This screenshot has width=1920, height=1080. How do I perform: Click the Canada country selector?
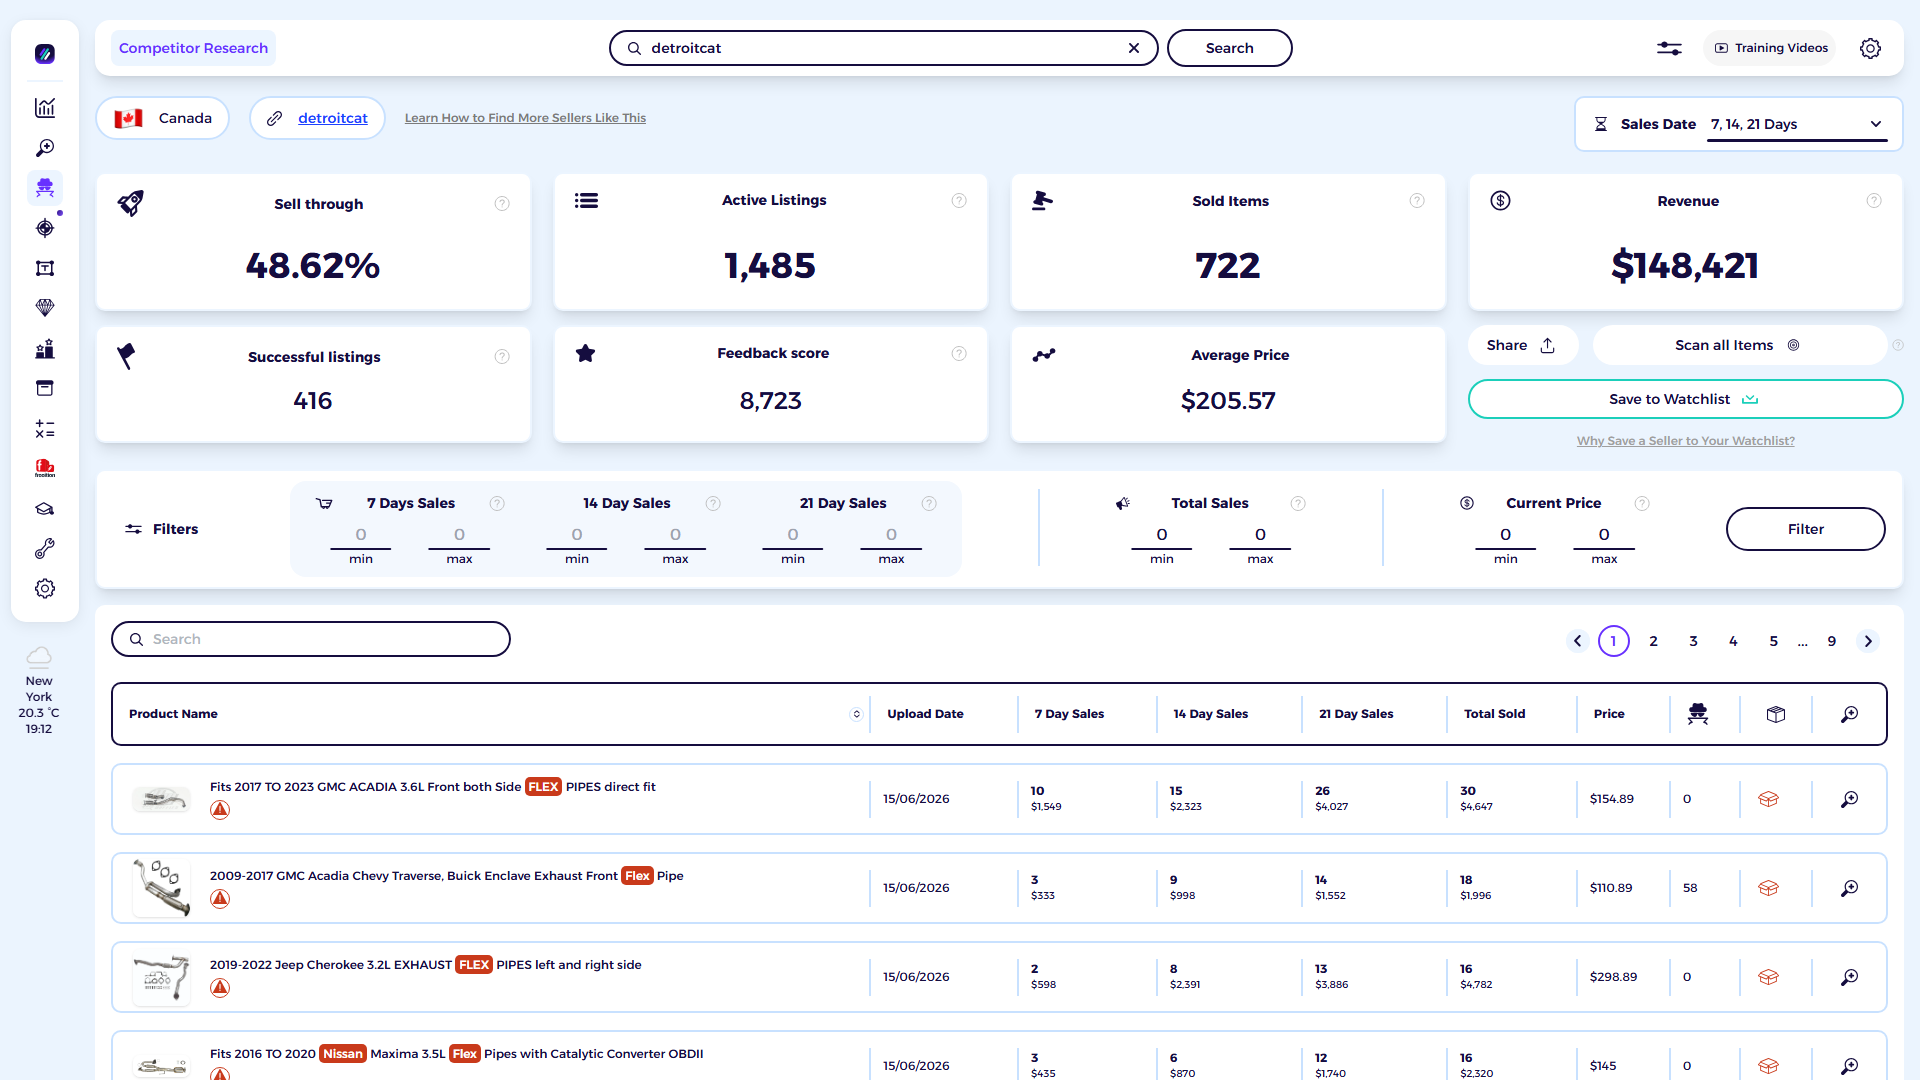click(x=163, y=118)
